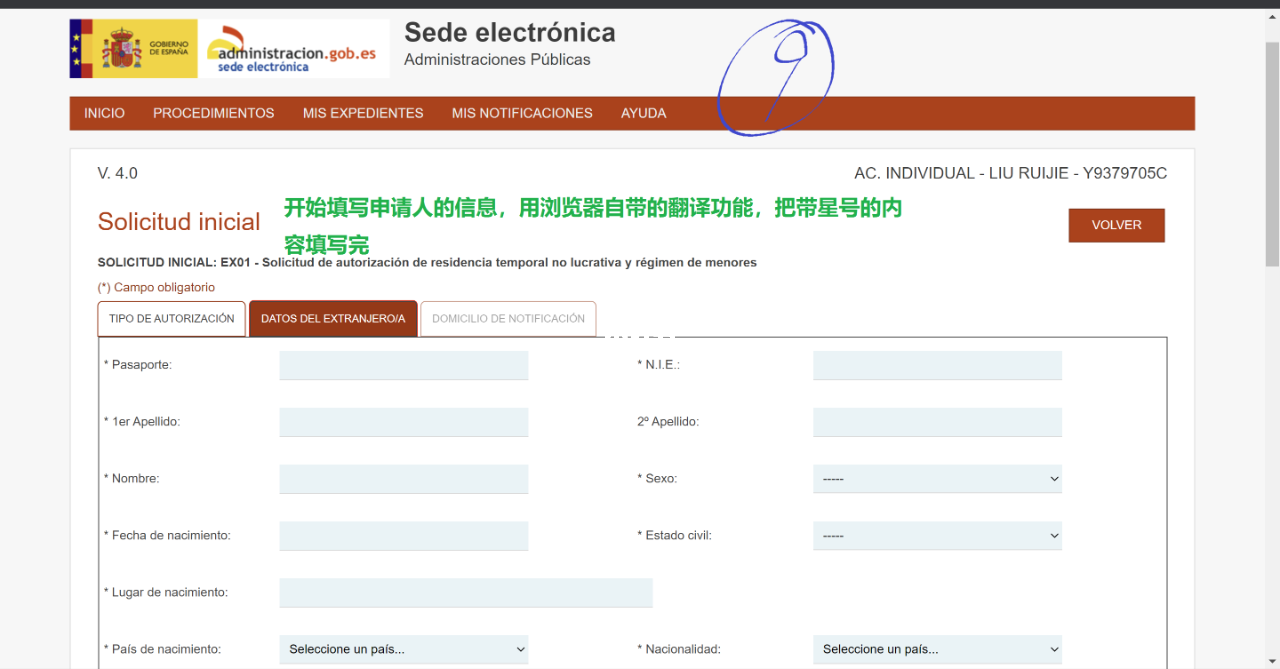The height and width of the screenshot is (669, 1280).
Task: Click the Sede electrónica heading
Action: pyautogui.click(x=510, y=32)
